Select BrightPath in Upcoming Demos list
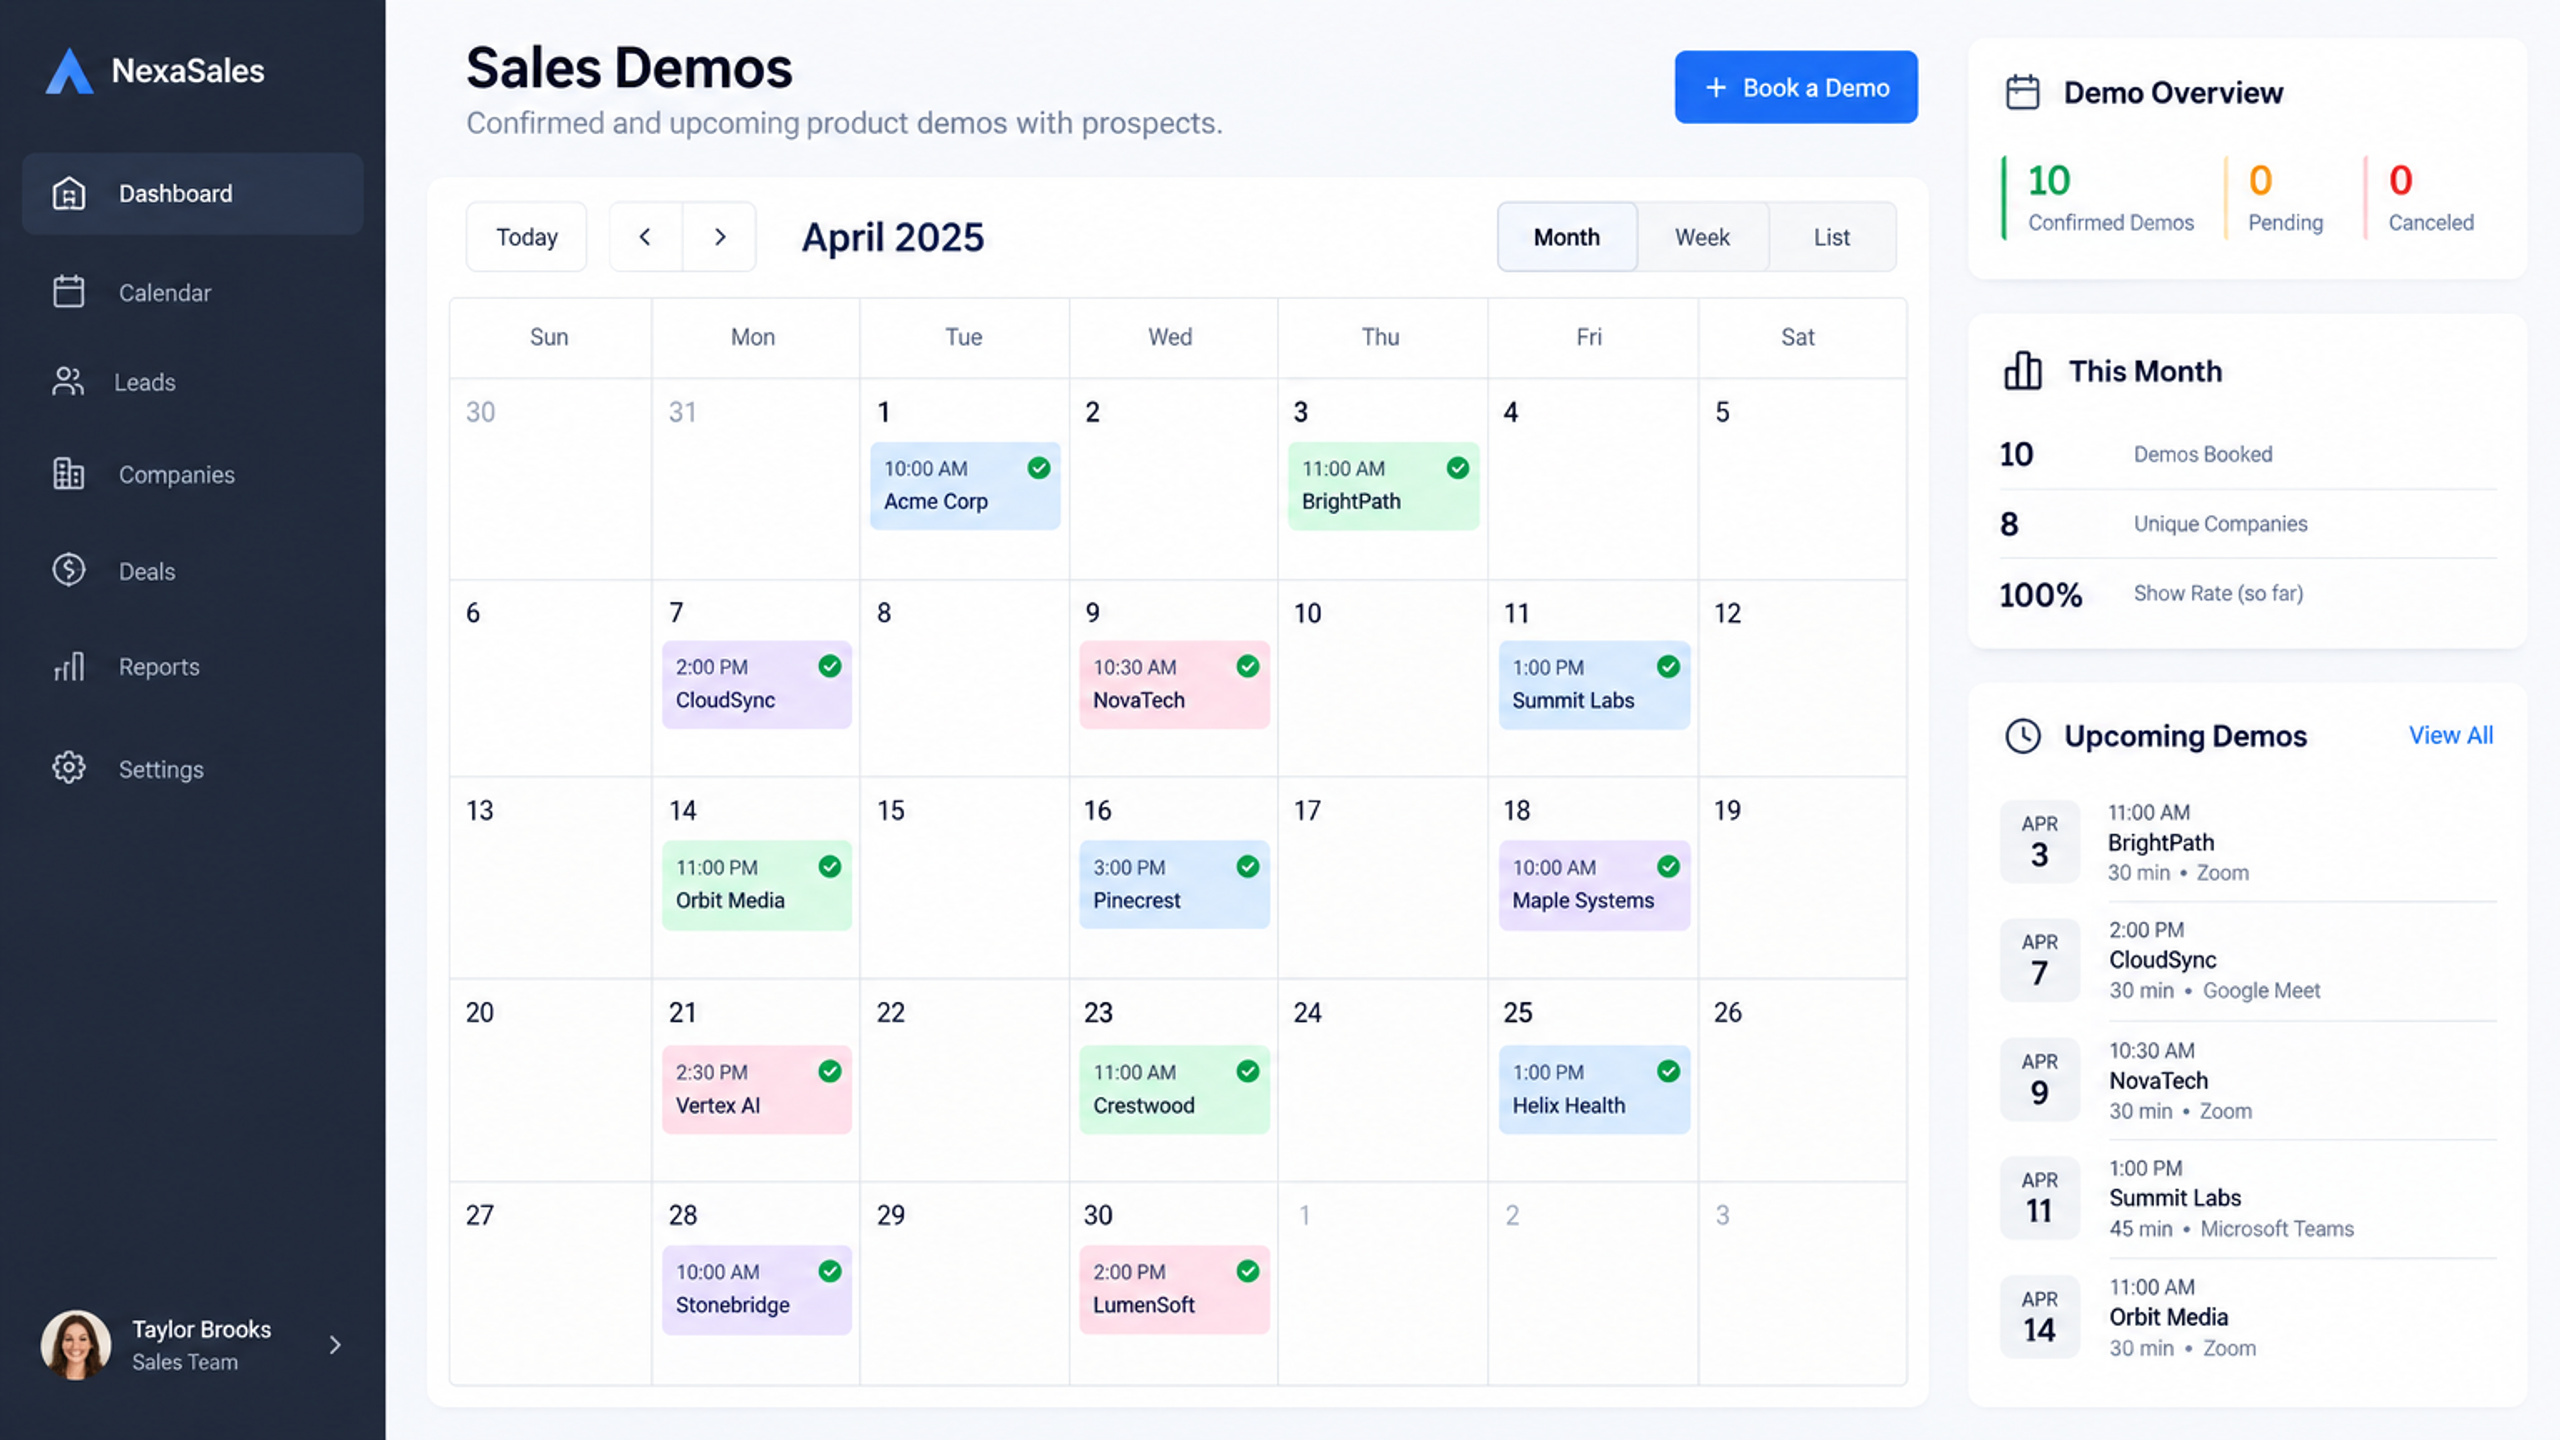The width and height of the screenshot is (2560, 1440). [2248, 842]
